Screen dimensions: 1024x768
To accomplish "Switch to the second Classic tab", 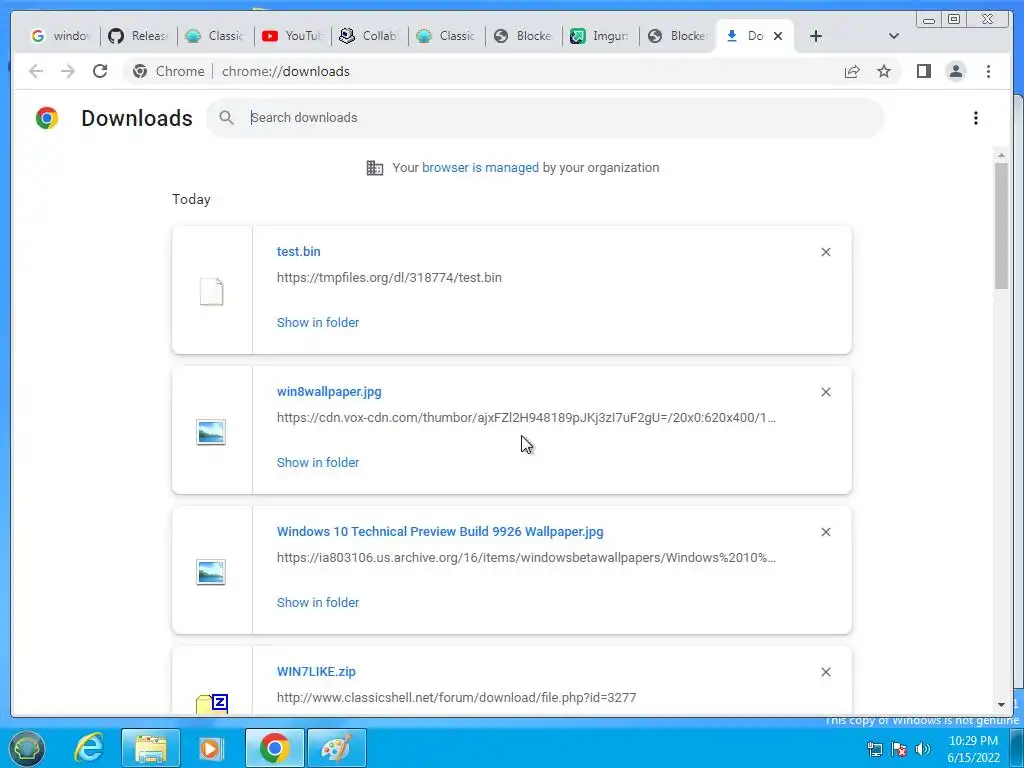I will pyautogui.click(x=447, y=36).
